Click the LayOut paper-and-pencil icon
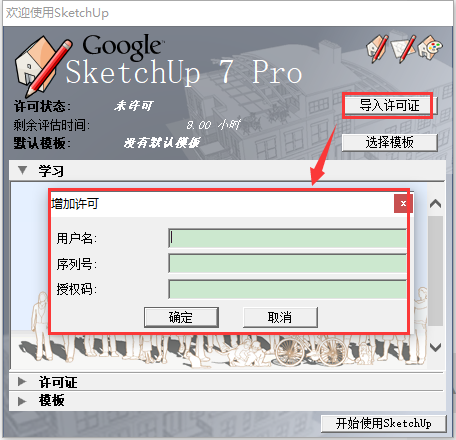 click(x=404, y=49)
